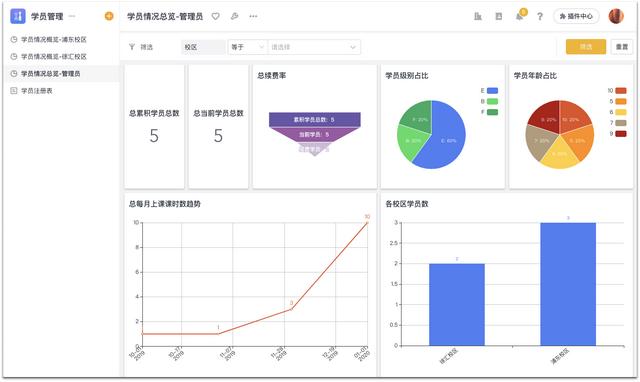Click legend swatch 6 in 学员年龄占比

click(621, 112)
